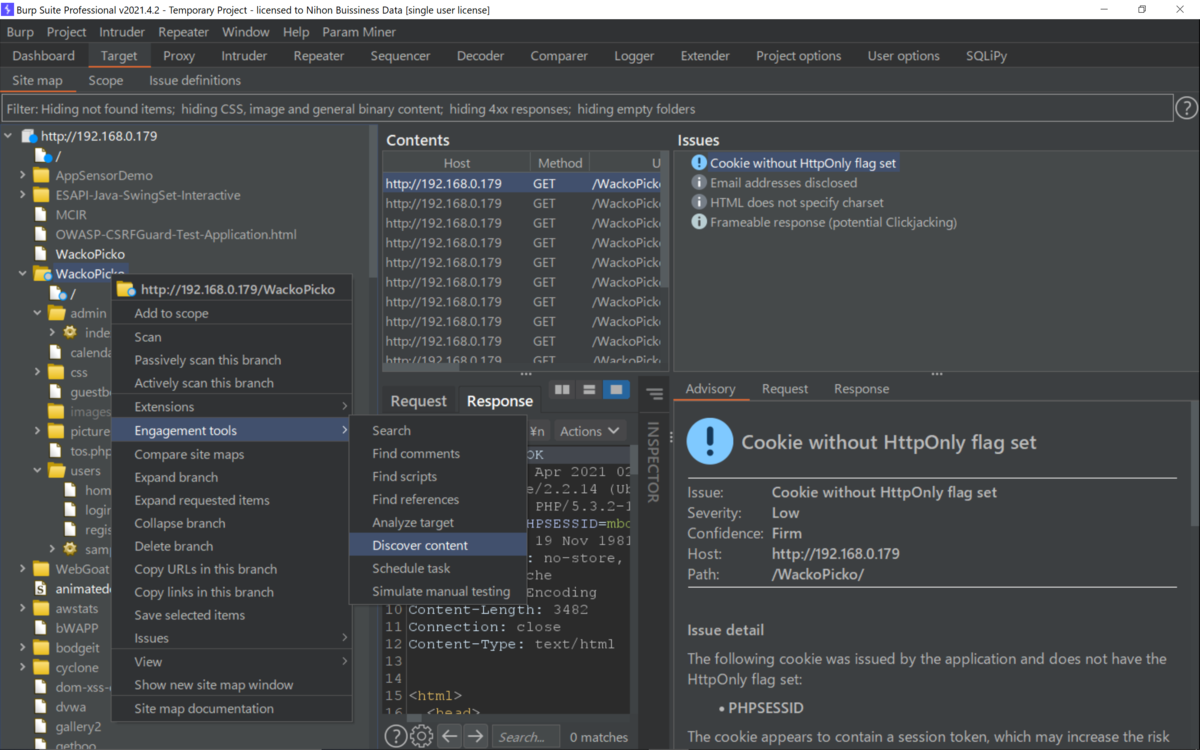Click info icon beside HTML does not specify charset
Image resolution: width=1200 pixels, height=750 pixels.
click(x=699, y=202)
